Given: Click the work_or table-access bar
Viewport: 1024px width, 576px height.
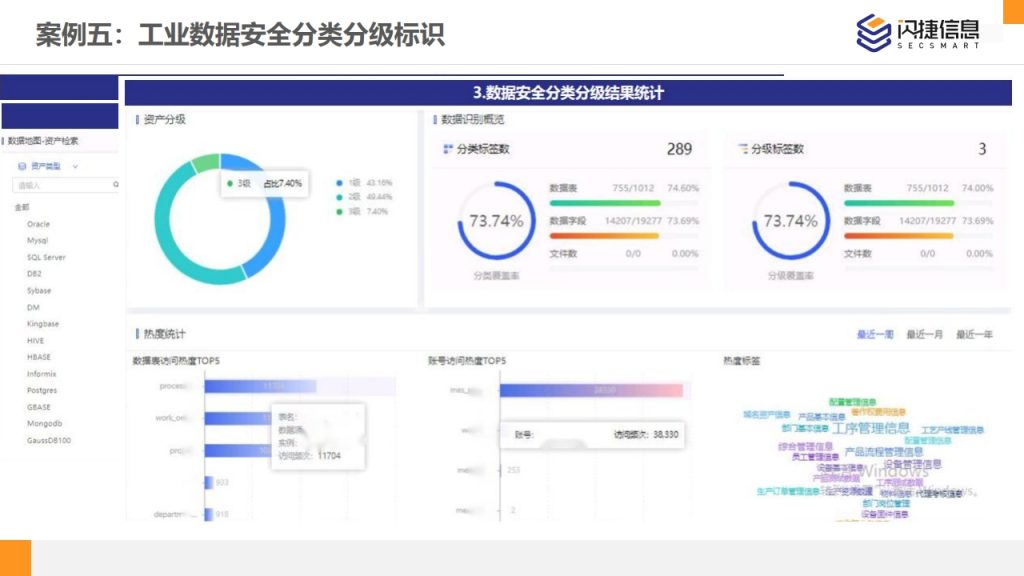Looking at the screenshot, I should 237,418.
